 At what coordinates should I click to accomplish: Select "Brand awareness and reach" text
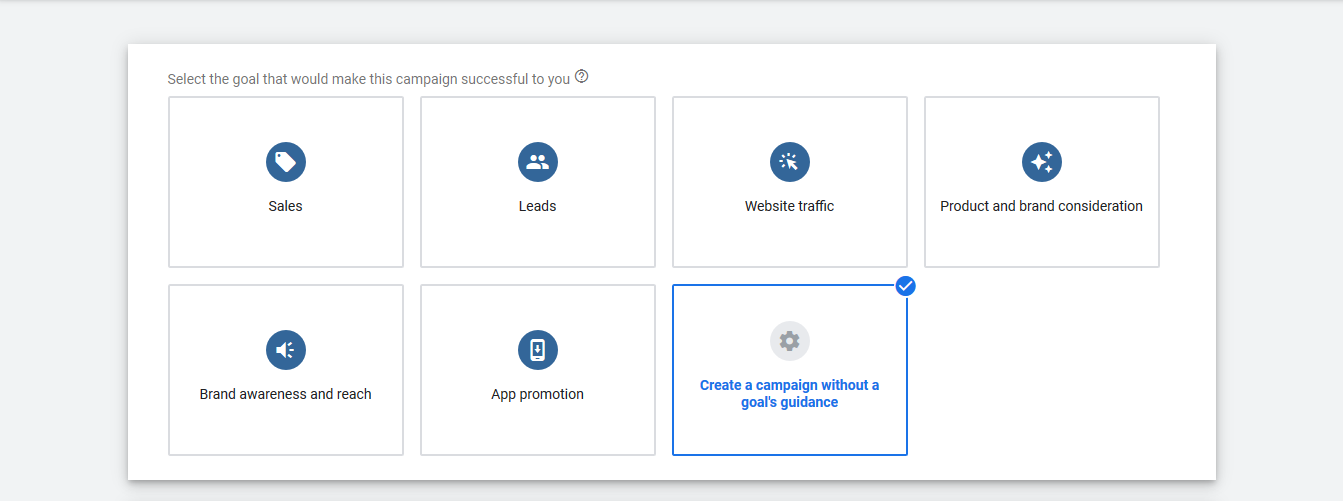click(285, 394)
